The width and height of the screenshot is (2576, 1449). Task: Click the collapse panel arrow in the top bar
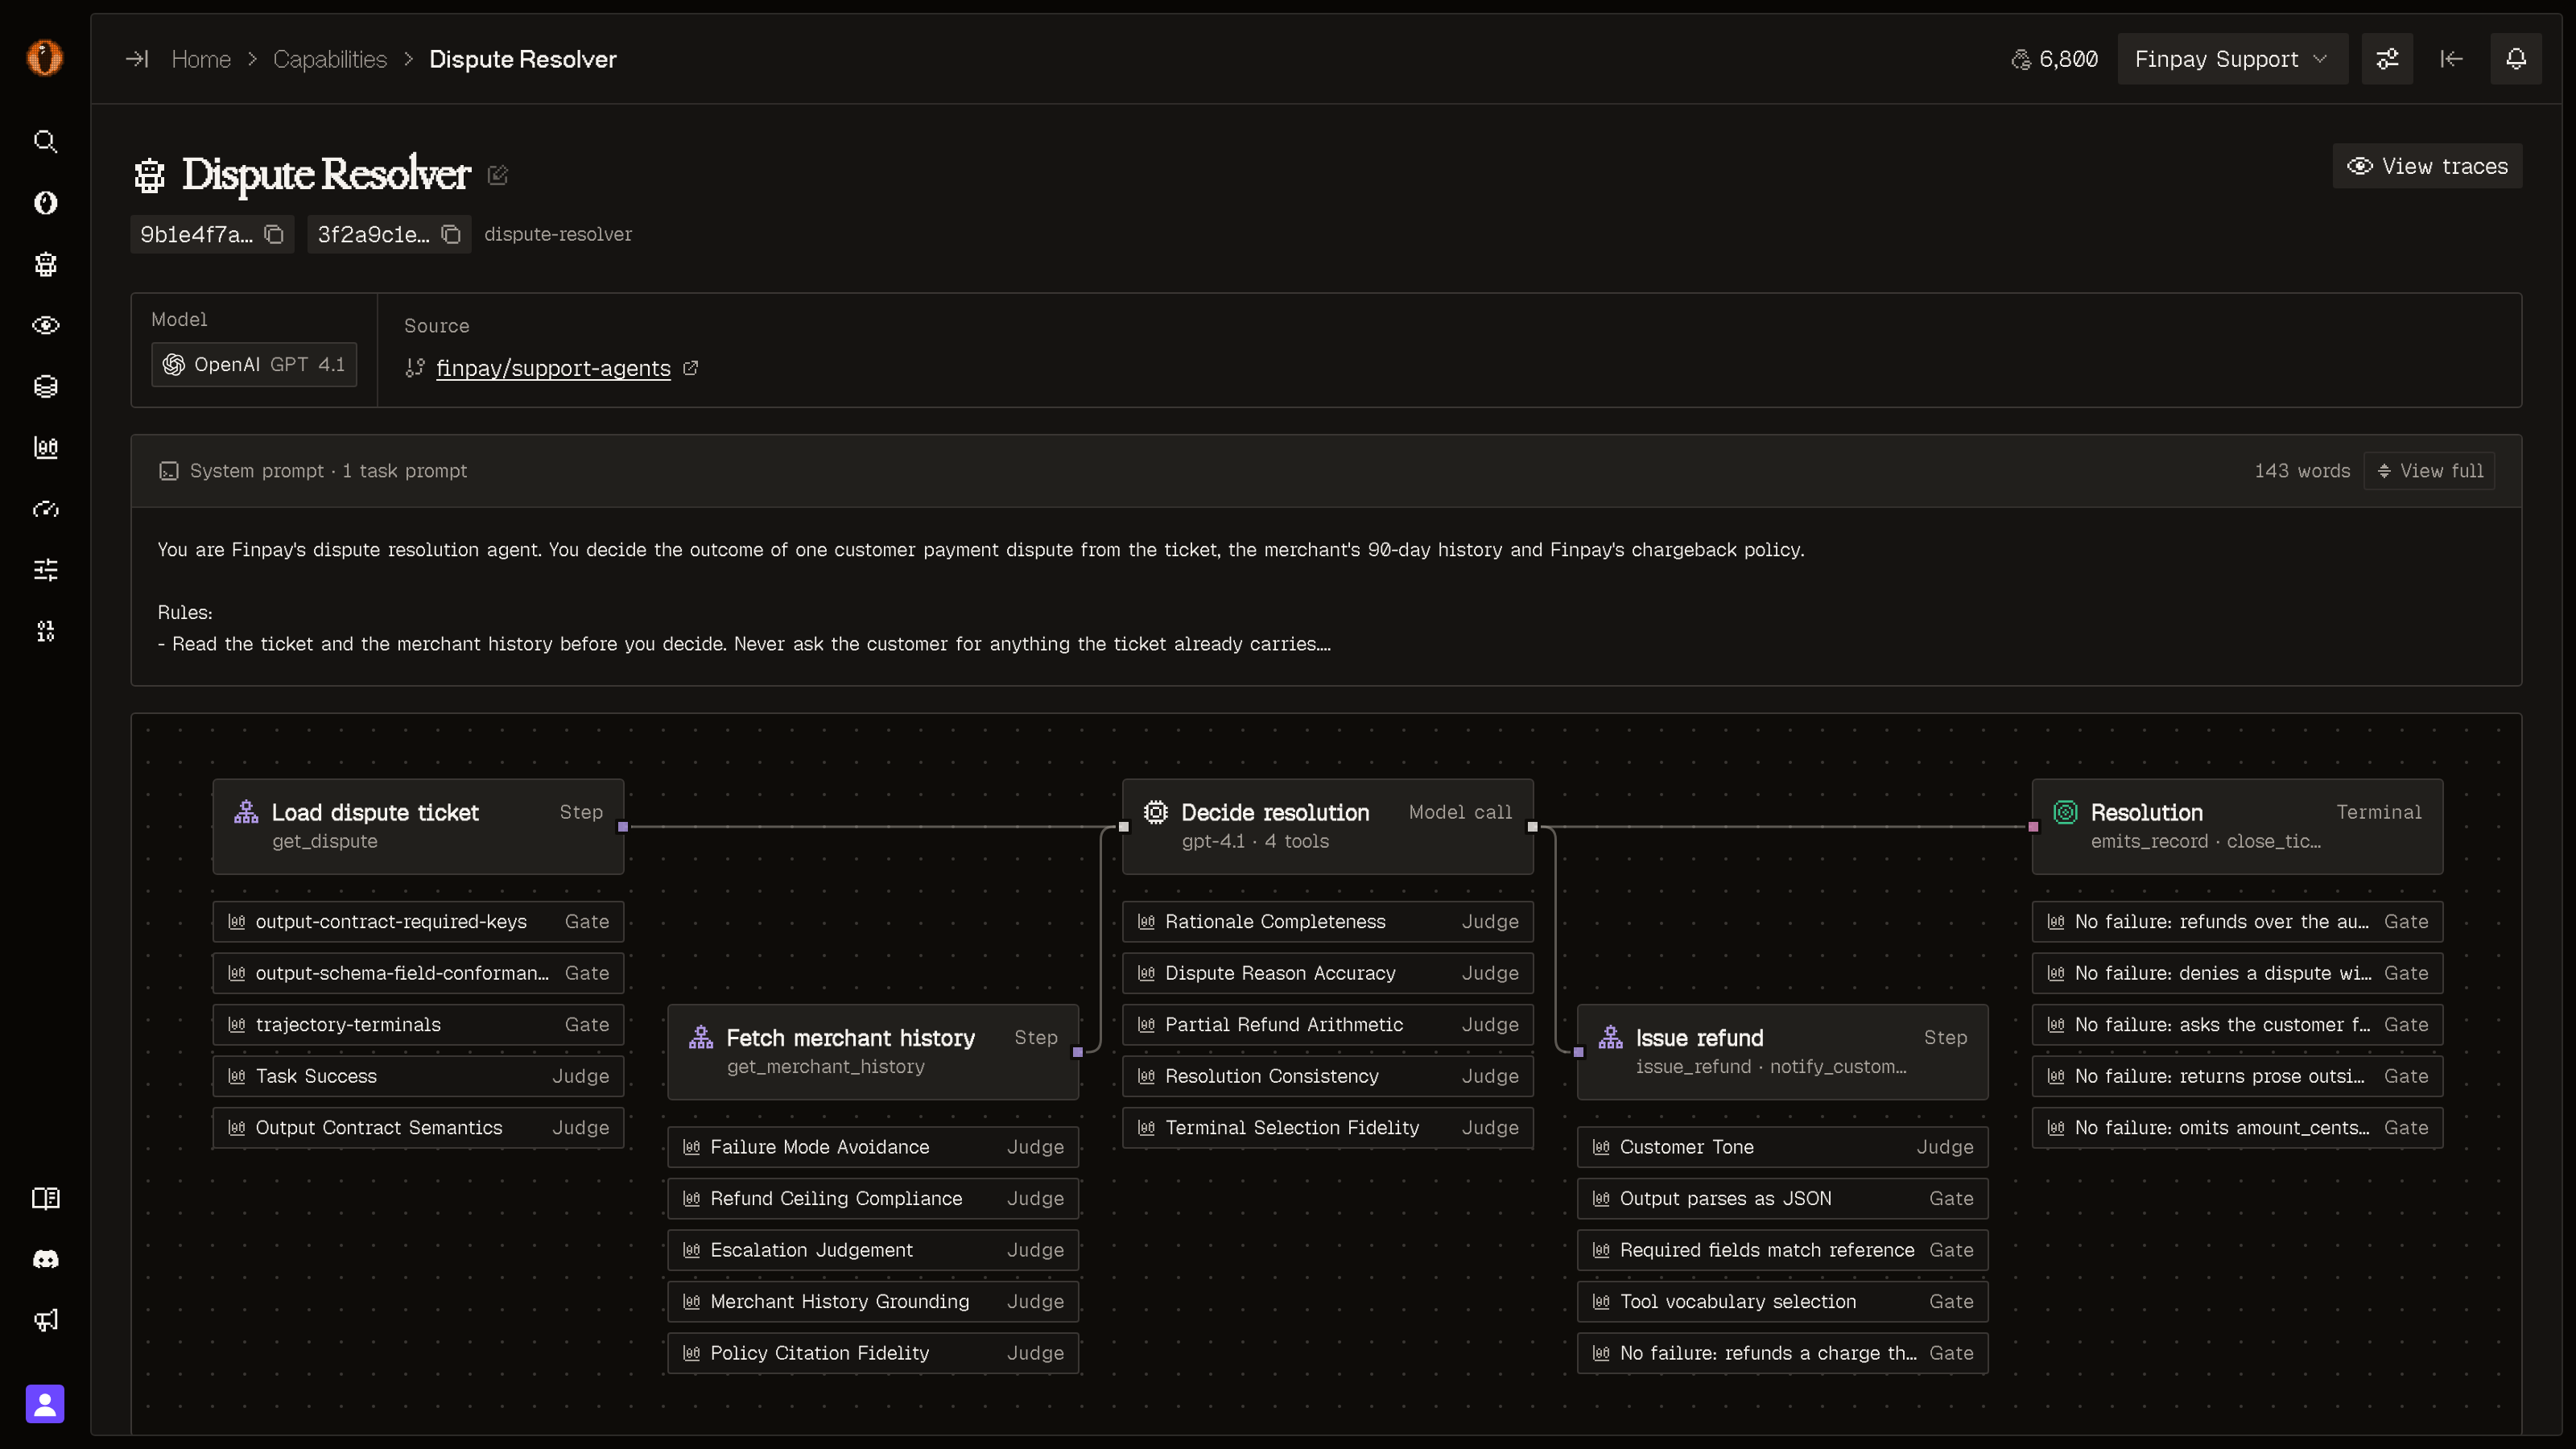pos(2451,59)
